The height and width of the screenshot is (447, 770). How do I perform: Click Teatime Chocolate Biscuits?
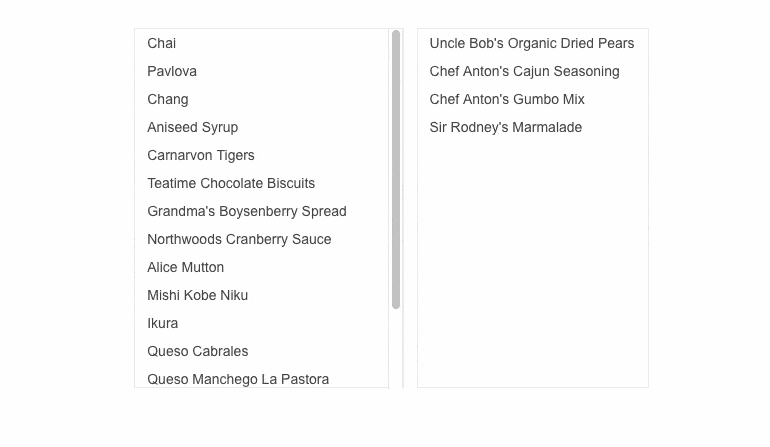click(231, 183)
